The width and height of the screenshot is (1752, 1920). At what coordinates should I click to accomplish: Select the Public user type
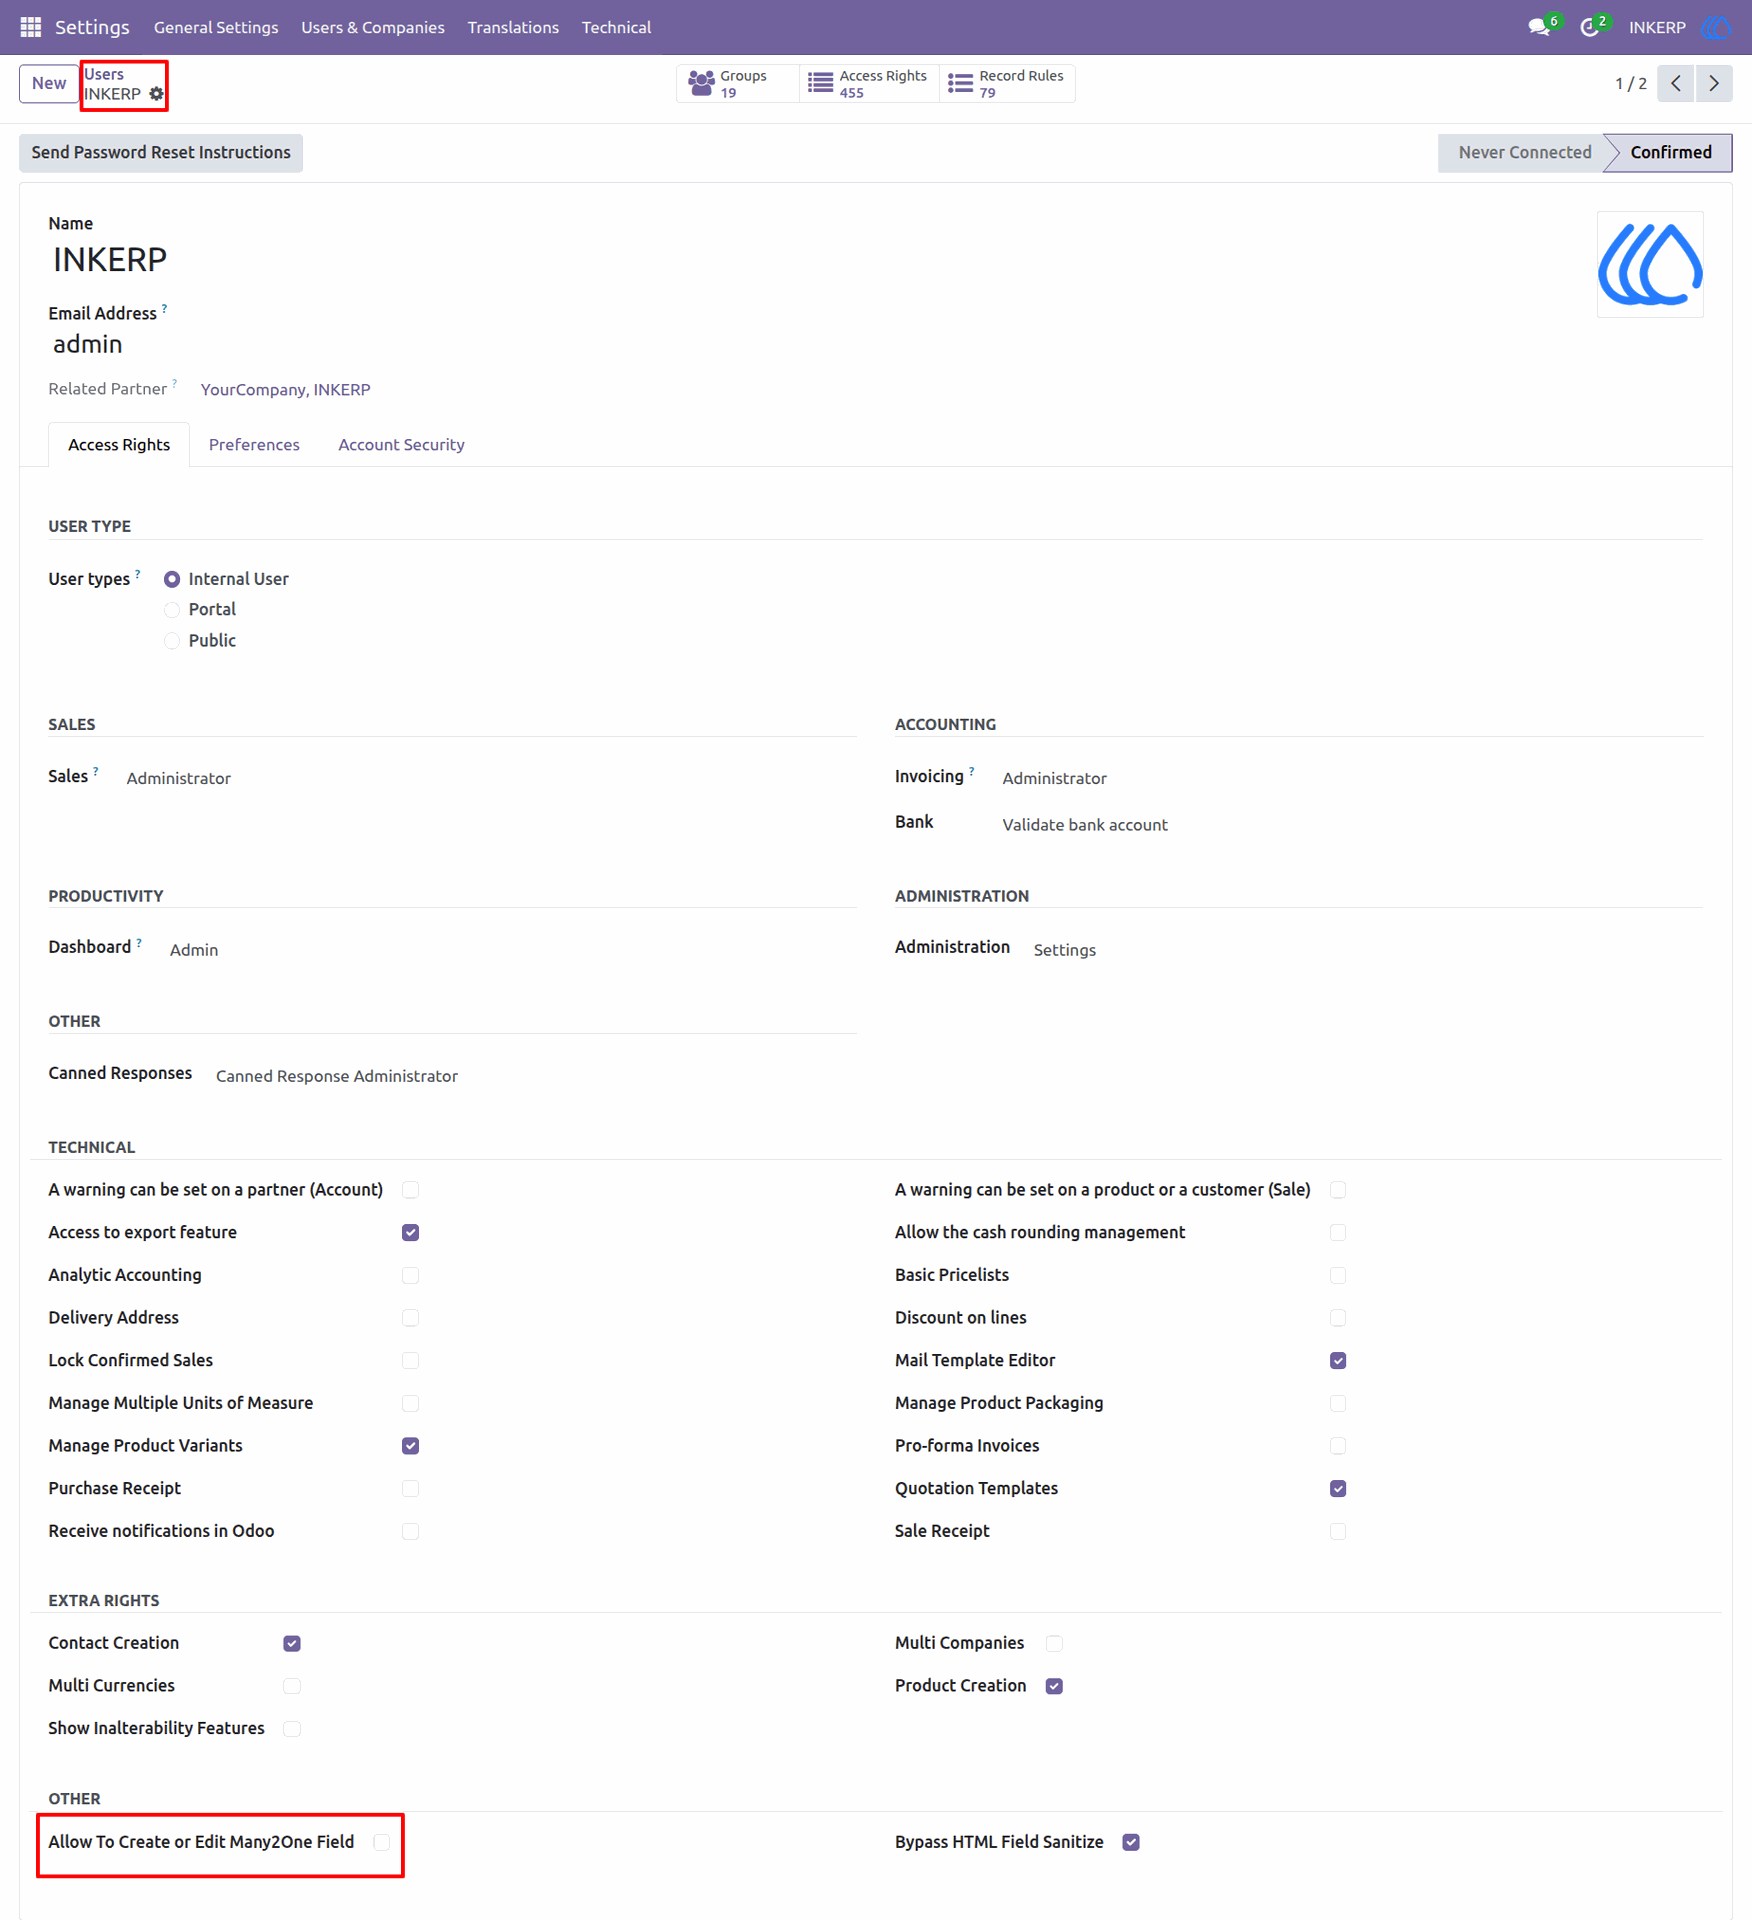tap(172, 641)
